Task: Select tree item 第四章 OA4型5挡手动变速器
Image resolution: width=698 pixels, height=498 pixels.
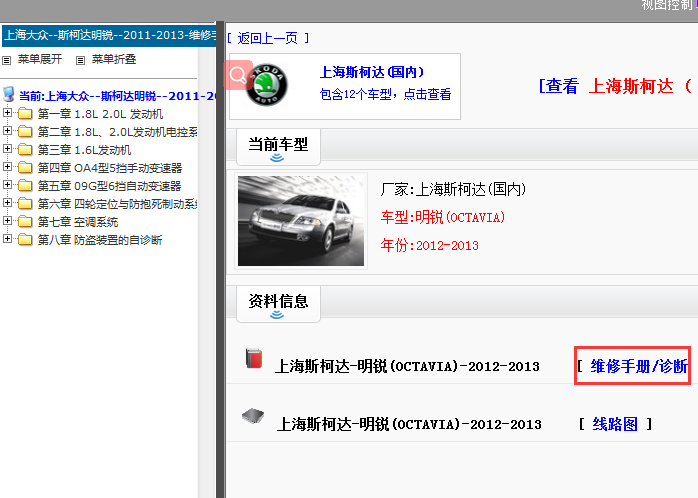Action: tap(110, 168)
